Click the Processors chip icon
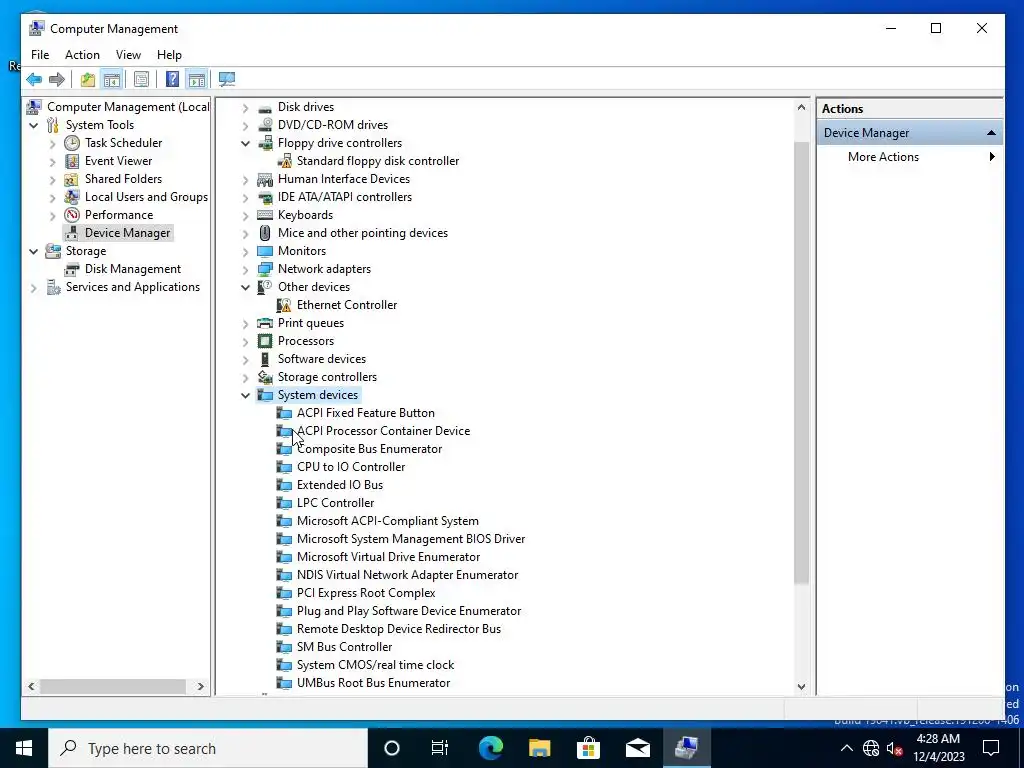 (x=264, y=341)
